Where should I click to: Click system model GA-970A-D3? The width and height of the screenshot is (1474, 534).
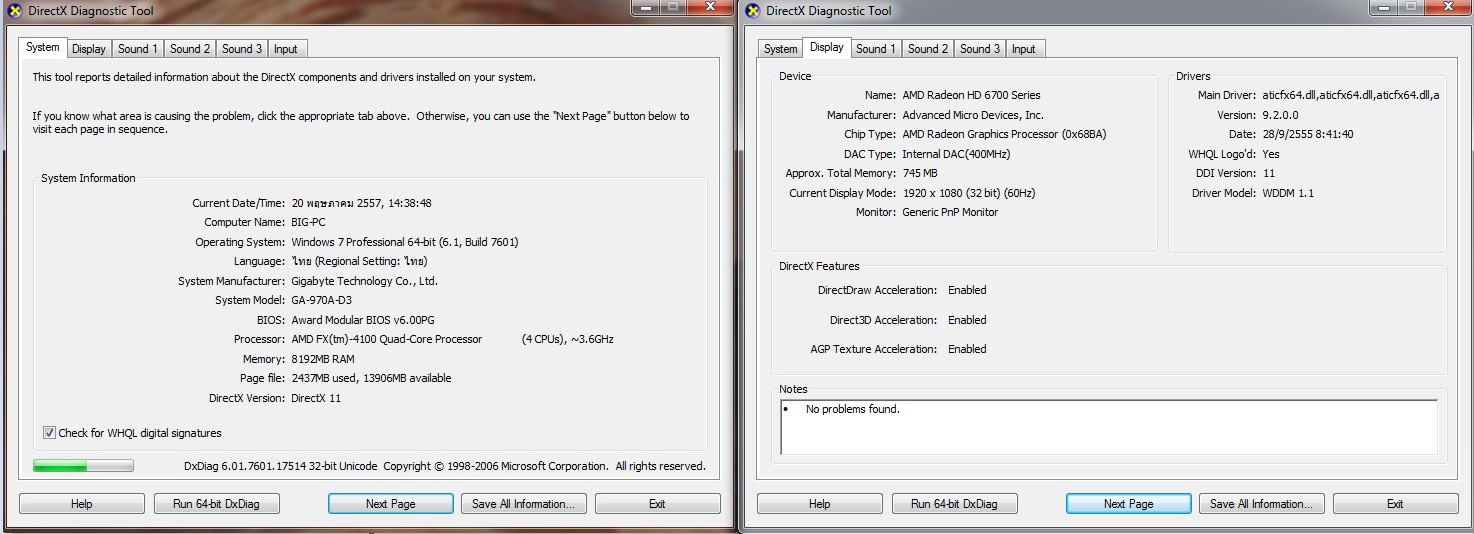tap(321, 300)
